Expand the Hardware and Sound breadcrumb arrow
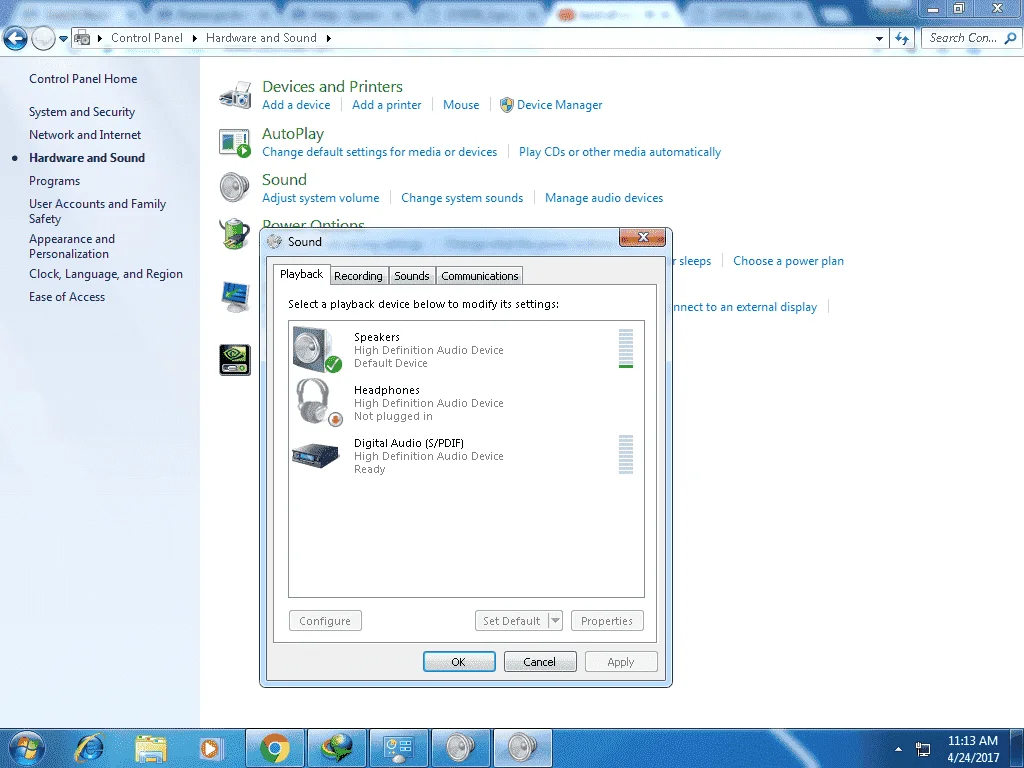Viewport: 1024px width, 768px height. coord(328,39)
